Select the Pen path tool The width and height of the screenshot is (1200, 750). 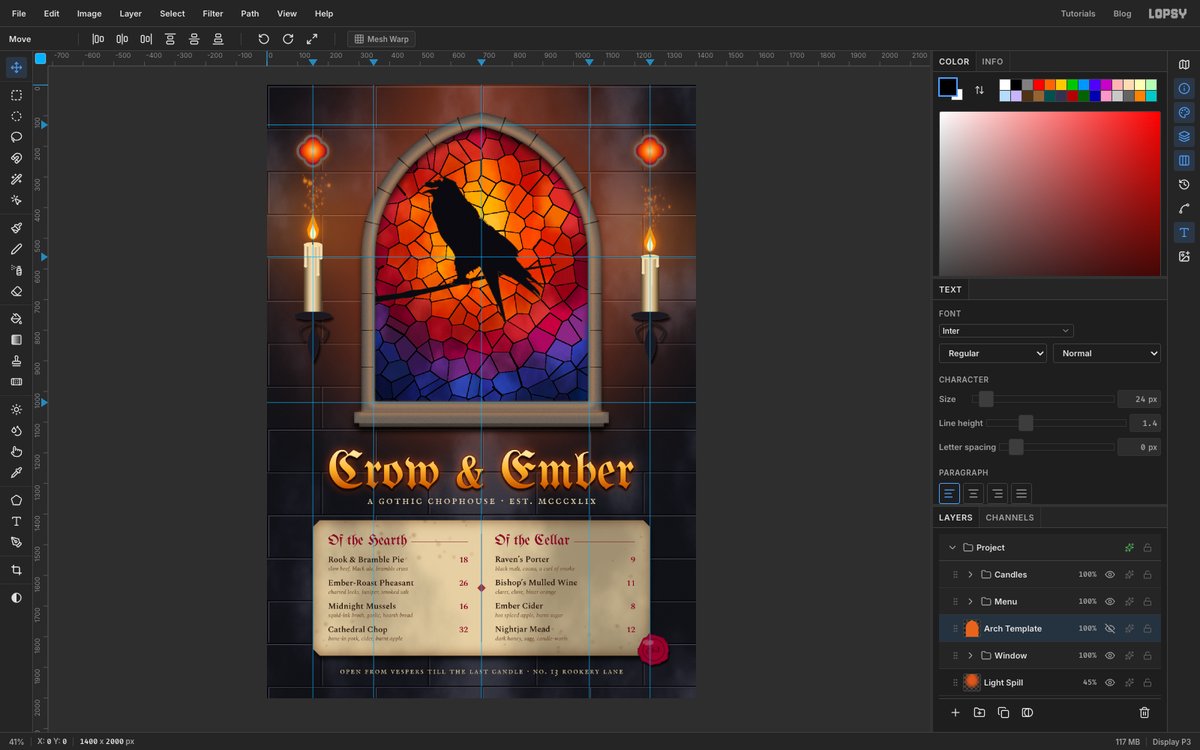coord(16,542)
